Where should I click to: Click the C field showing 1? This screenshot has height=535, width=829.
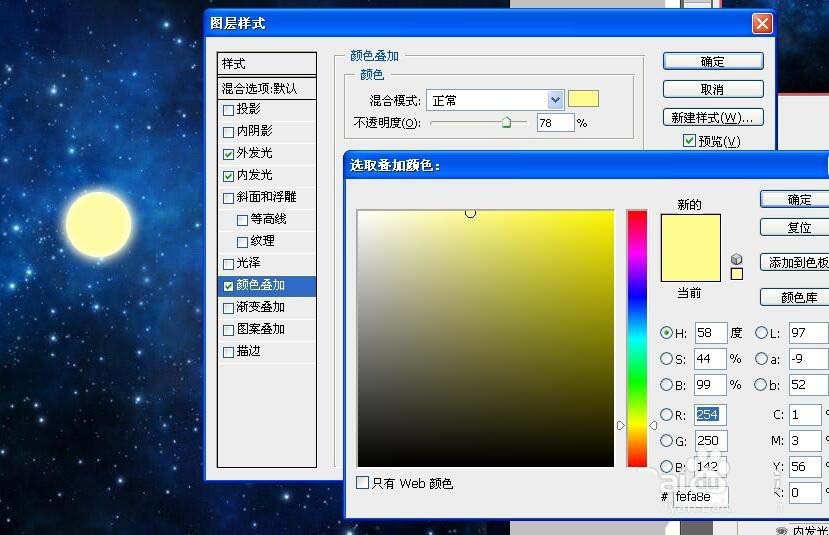[806, 414]
